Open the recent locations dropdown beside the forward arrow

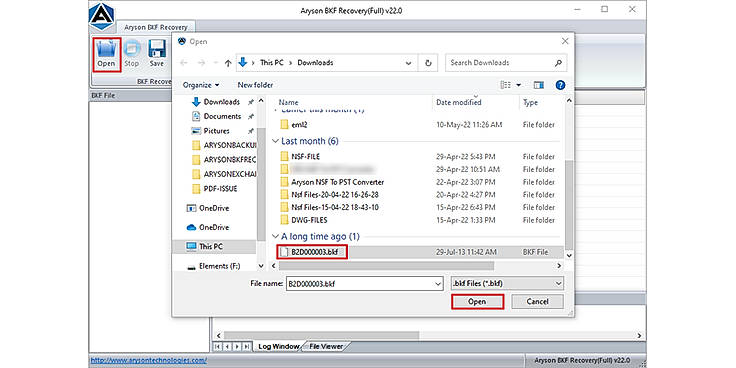click(x=215, y=63)
